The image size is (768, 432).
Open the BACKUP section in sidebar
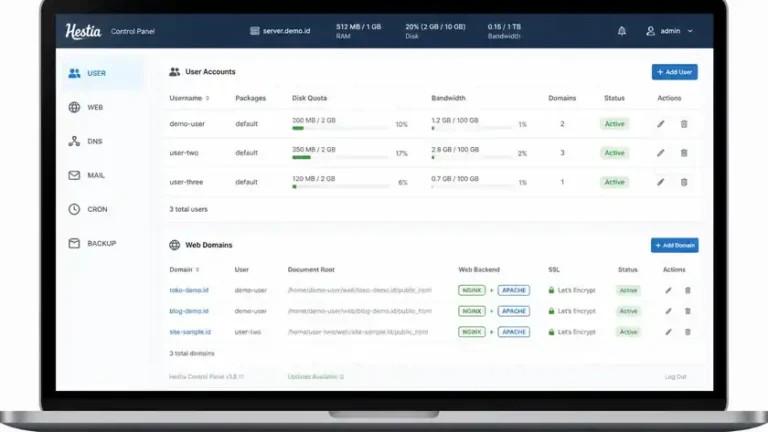(x=103, y=243)
